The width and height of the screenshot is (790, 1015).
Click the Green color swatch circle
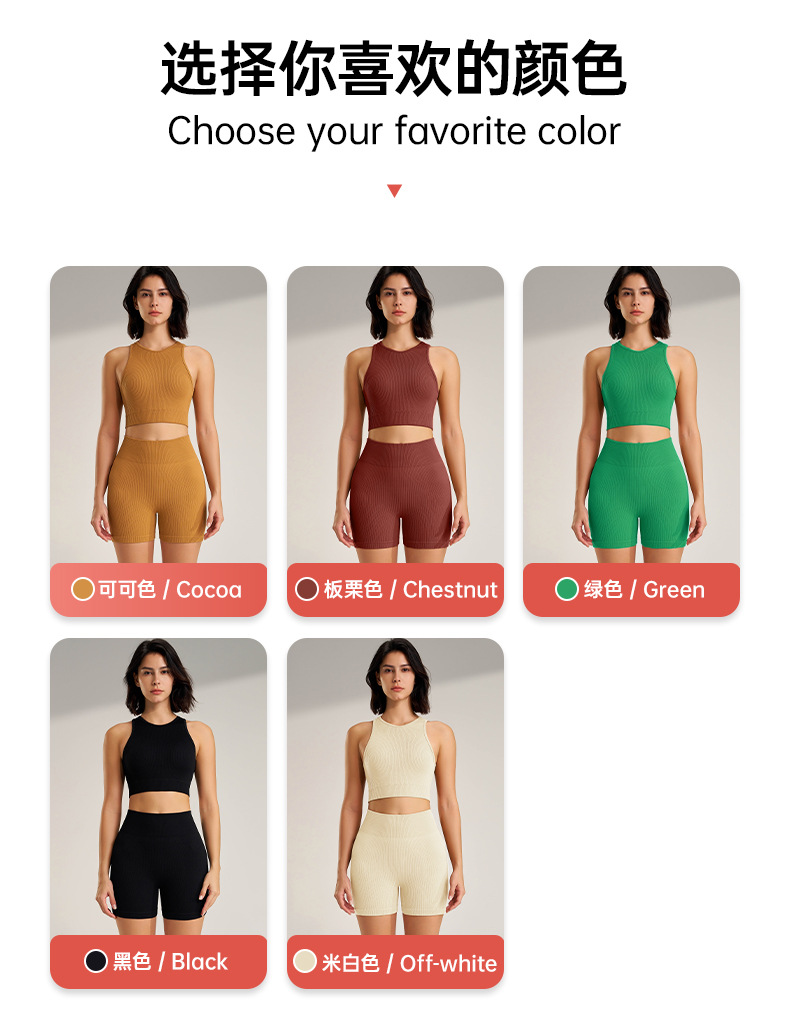tap(567, 589)
